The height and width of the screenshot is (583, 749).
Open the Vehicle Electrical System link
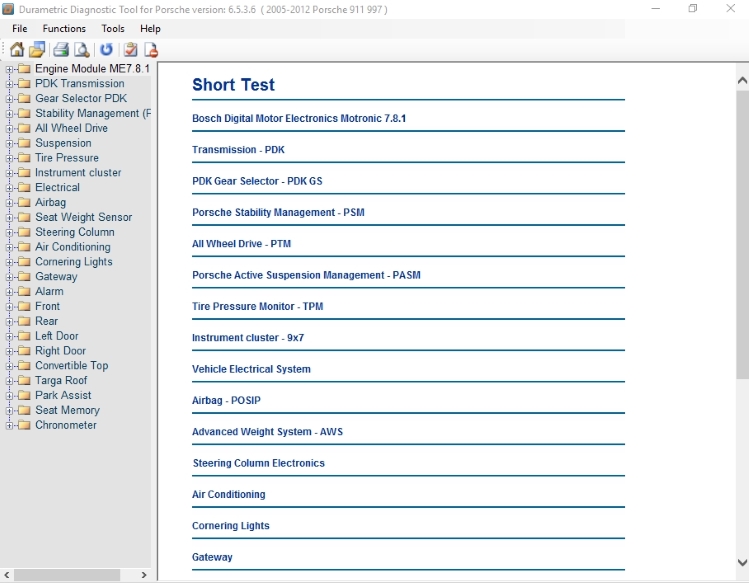tap(251, 369)
